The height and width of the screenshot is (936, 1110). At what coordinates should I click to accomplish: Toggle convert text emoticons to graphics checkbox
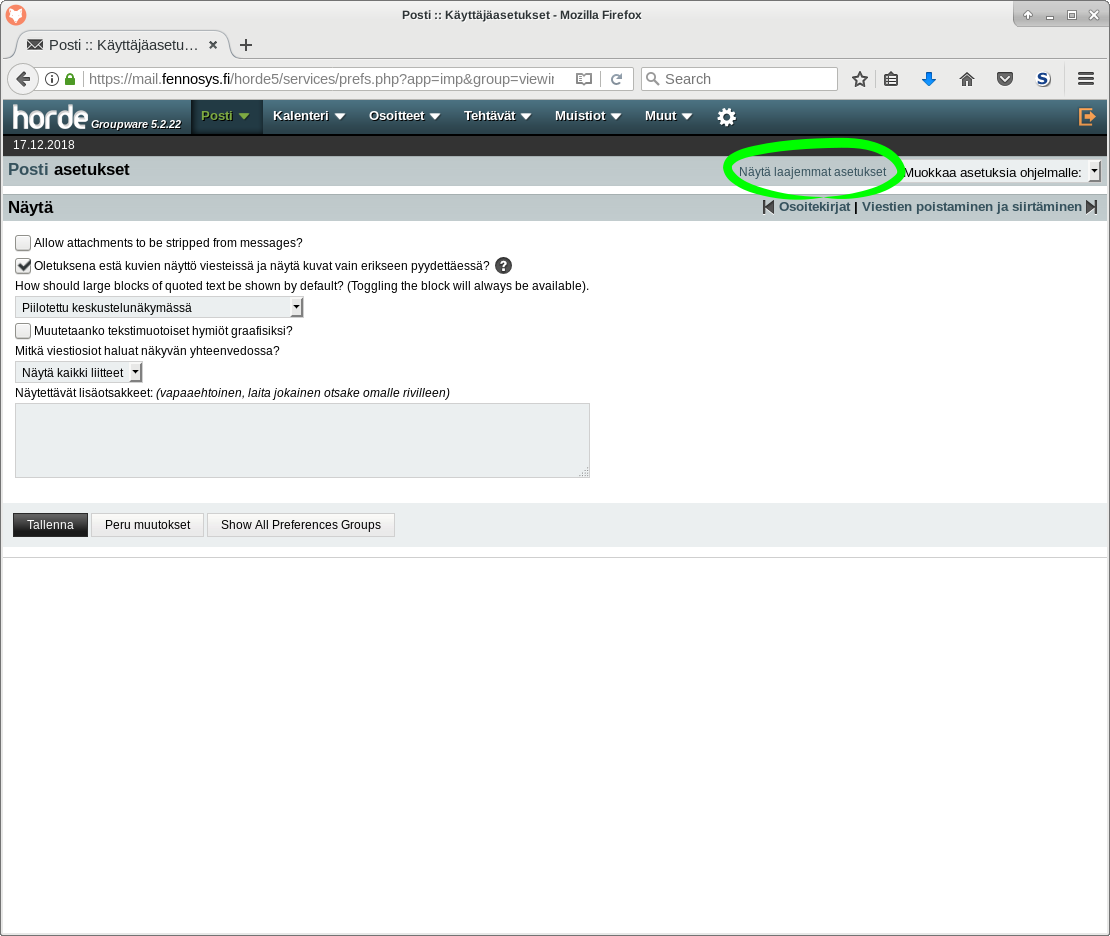[x=23, y=331]
